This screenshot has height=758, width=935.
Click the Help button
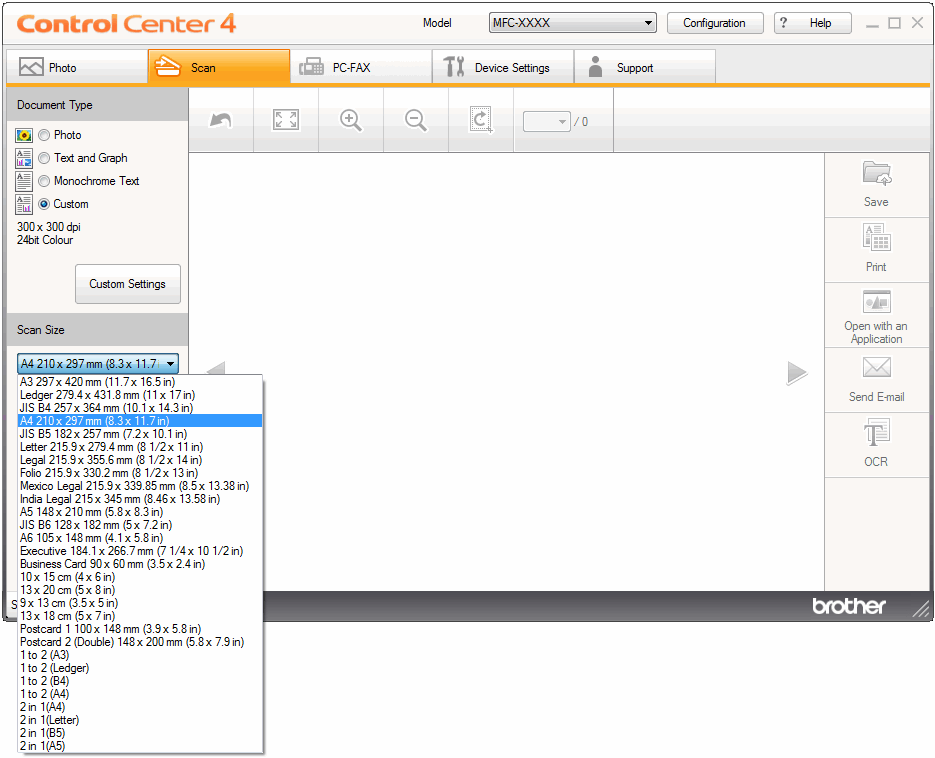pos(813,23)
